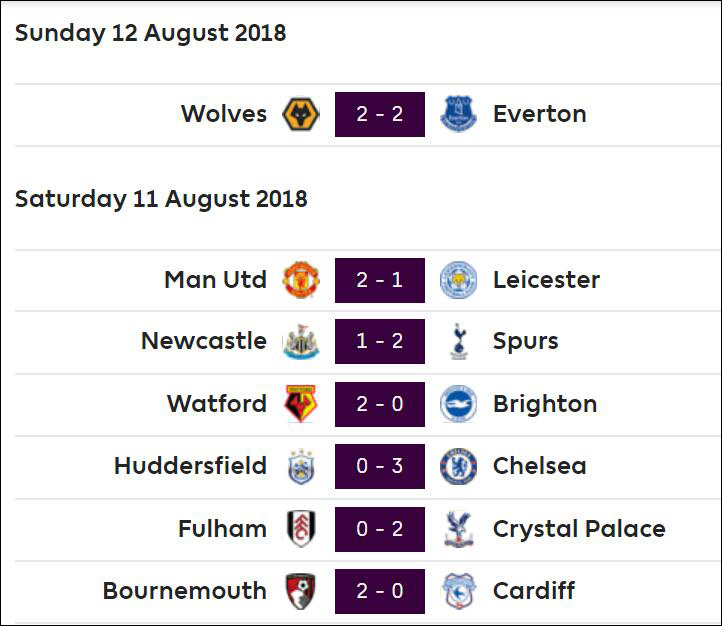Viewport: 722px width, 626px height.
Task: Click the Watford club crest
Action: pos(301,404)
